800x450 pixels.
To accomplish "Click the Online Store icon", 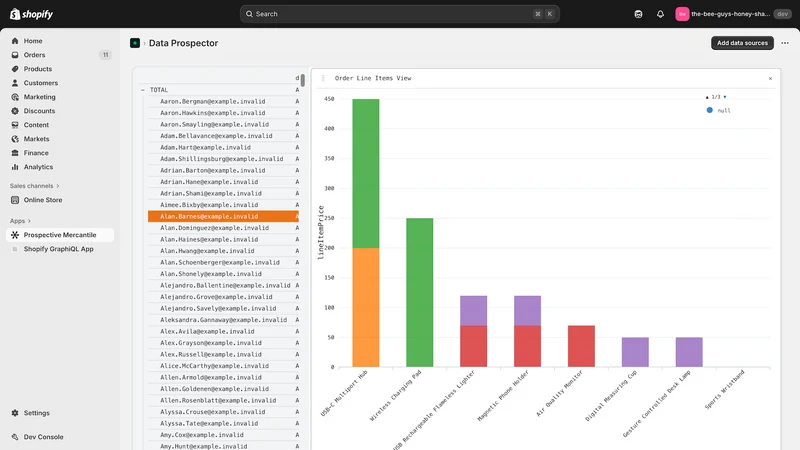I will coord(15,200).
